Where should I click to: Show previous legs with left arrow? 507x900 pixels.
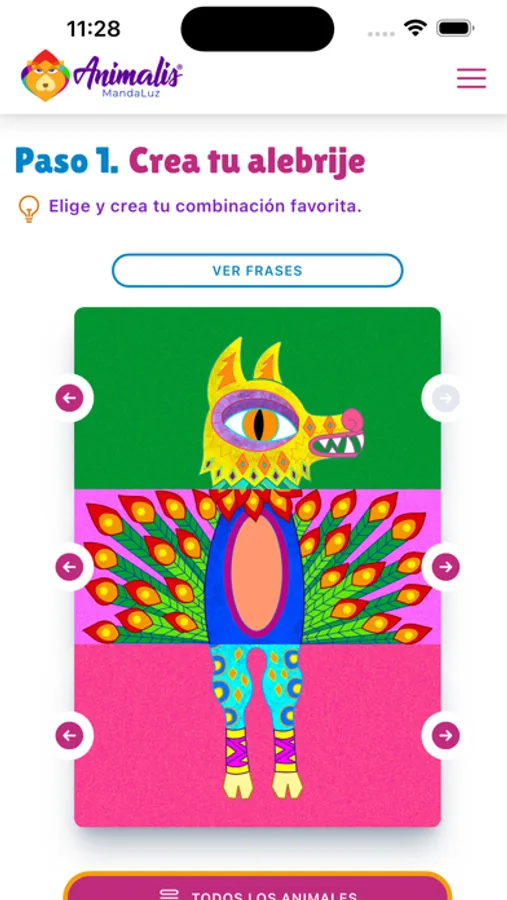[x=69, y=735]
